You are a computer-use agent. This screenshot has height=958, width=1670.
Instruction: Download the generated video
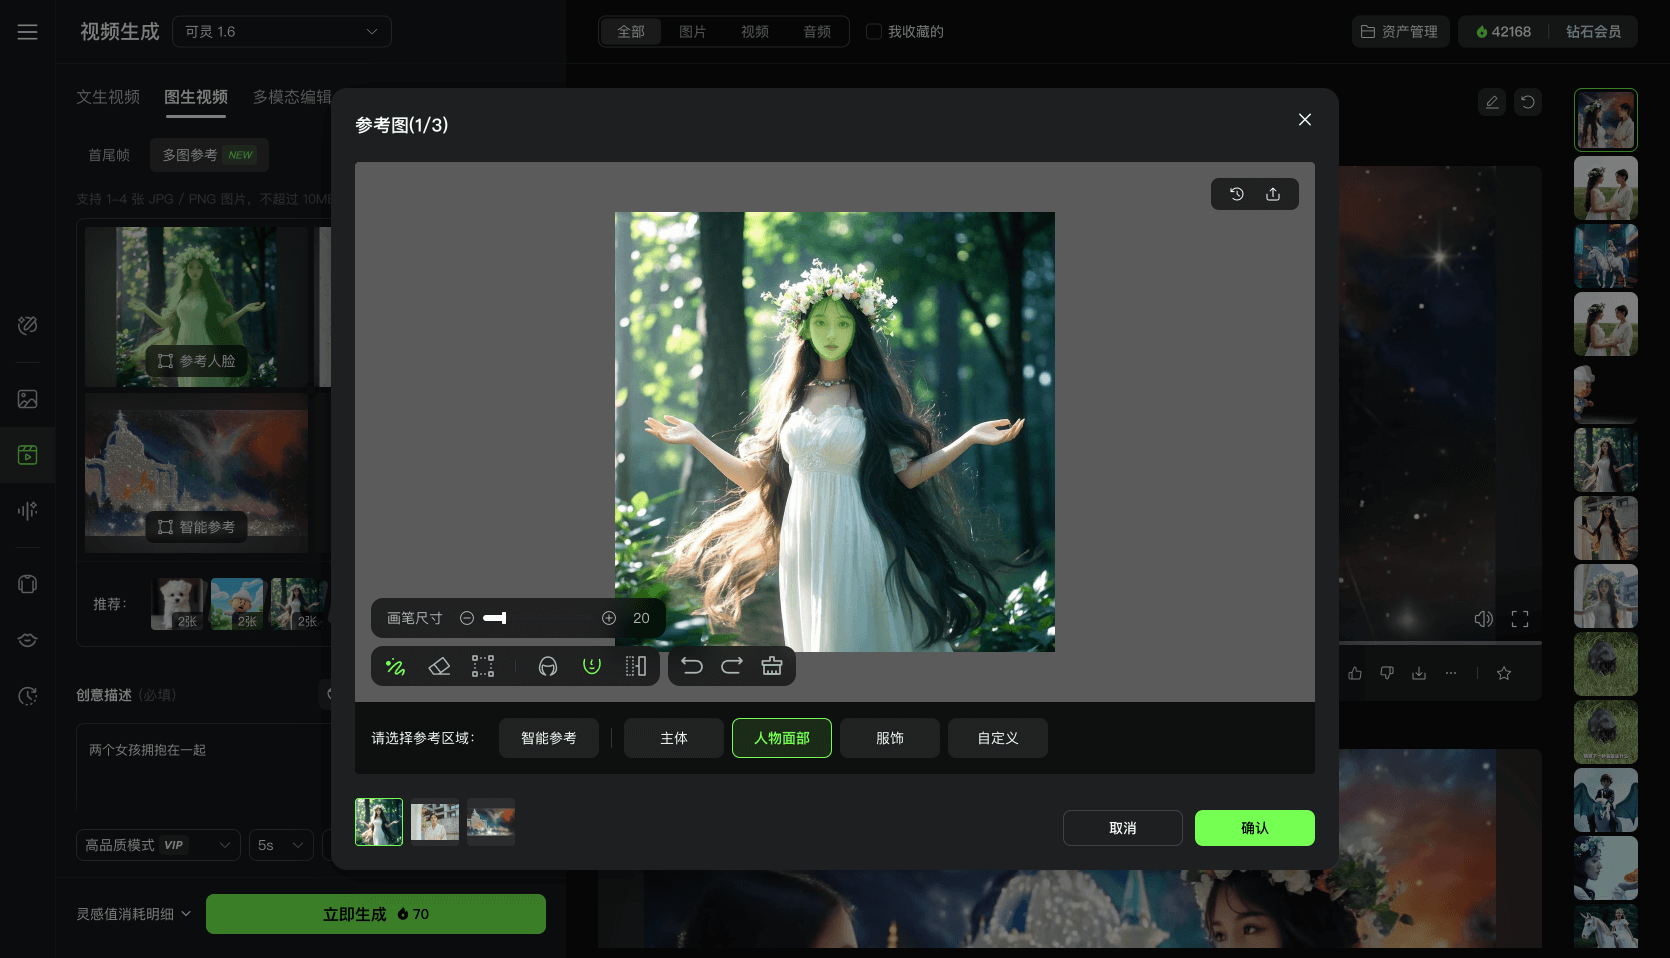1419,673
